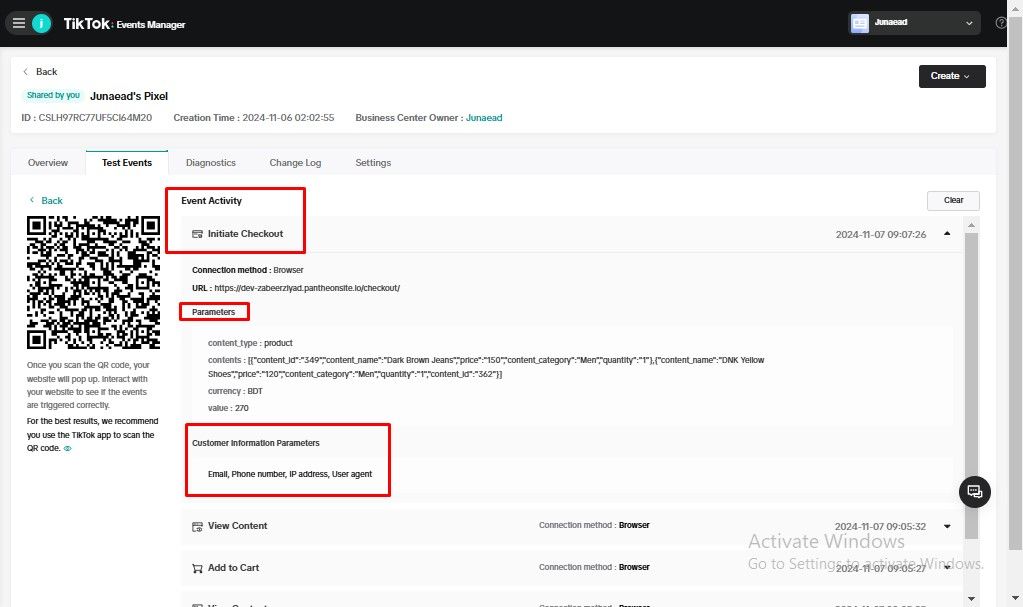This screenshot has width=1023, height=607.
Task: Open the Create dropdown button
Action: (x=952, y=76)
